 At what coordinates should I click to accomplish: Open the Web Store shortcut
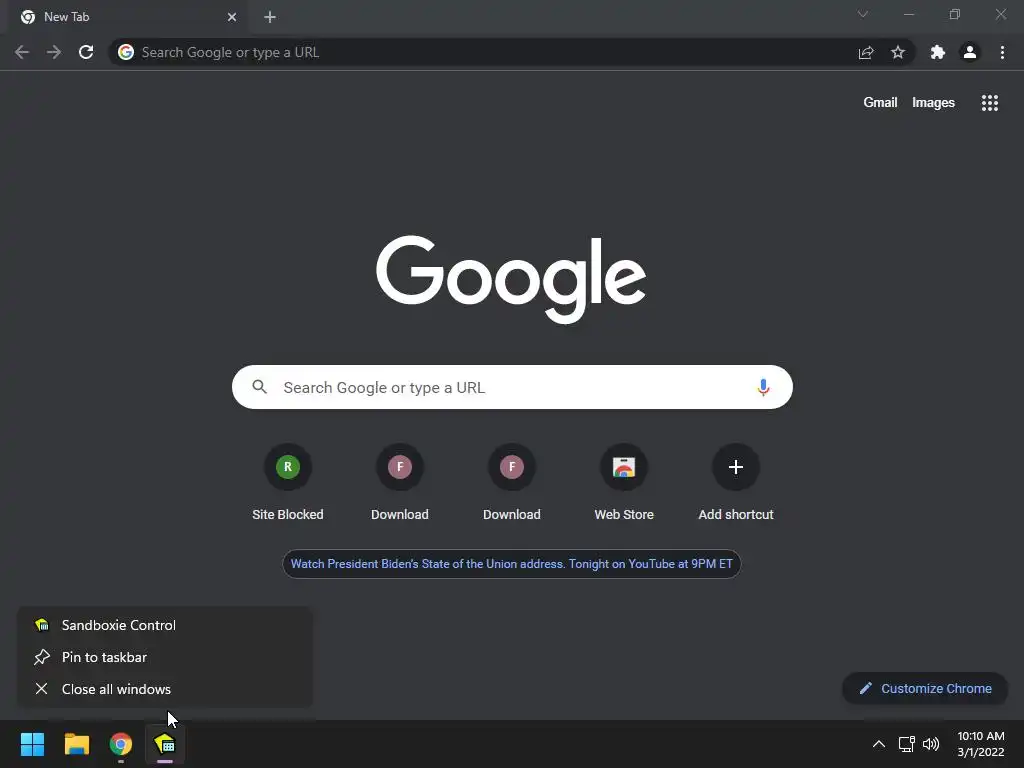click(624, 482)
